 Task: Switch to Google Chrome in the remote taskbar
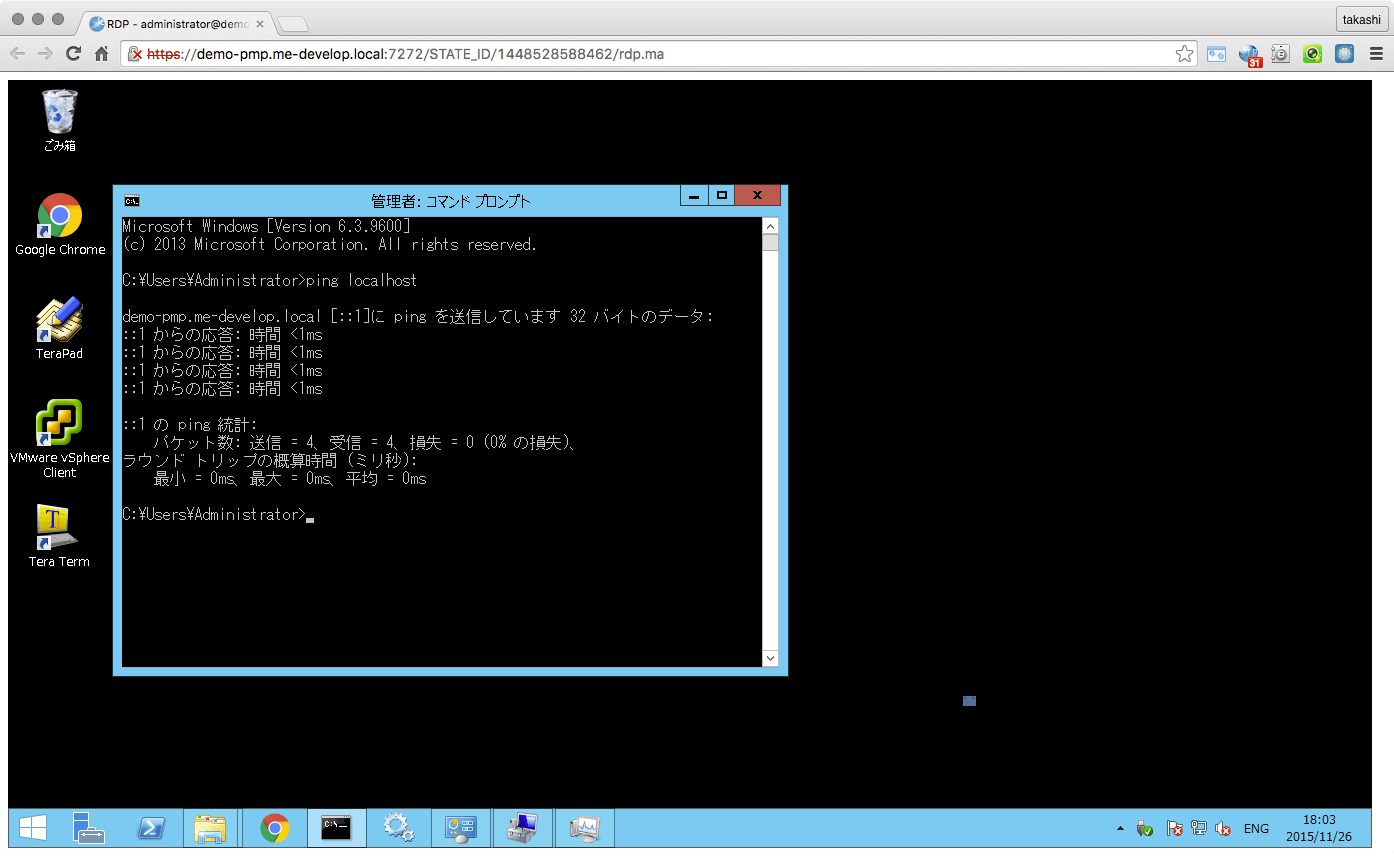coord(275,828)
